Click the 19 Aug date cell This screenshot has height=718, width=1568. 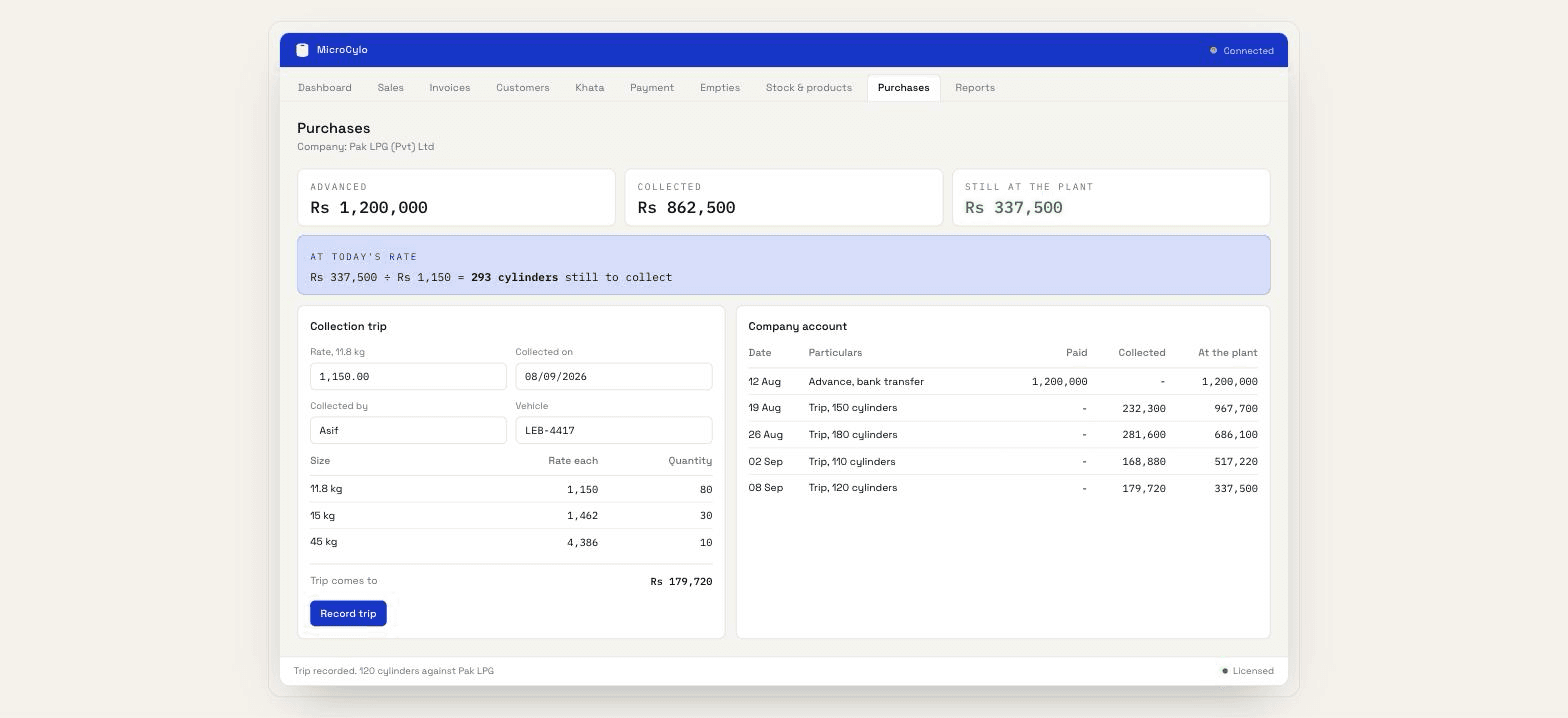765,408
